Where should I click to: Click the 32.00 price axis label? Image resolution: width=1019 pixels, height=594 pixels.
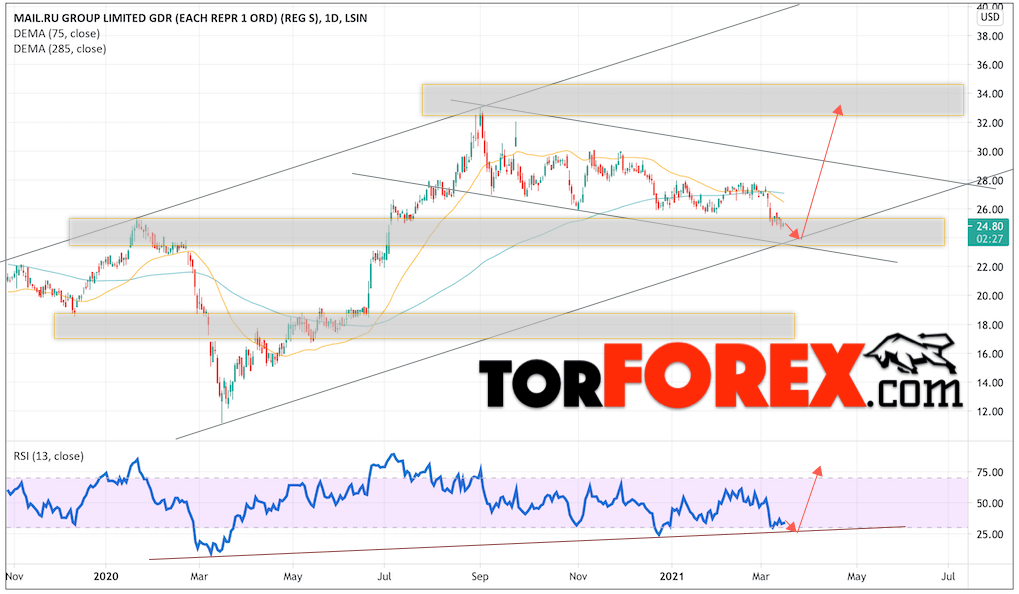[x=989, y=123]
